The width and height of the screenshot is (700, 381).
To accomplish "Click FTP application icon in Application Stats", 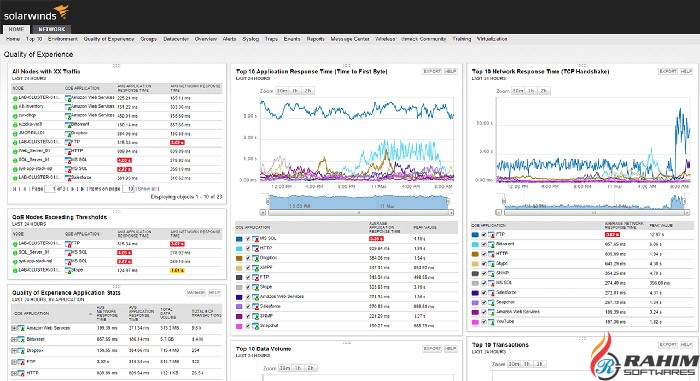I will tap(21, 362).
